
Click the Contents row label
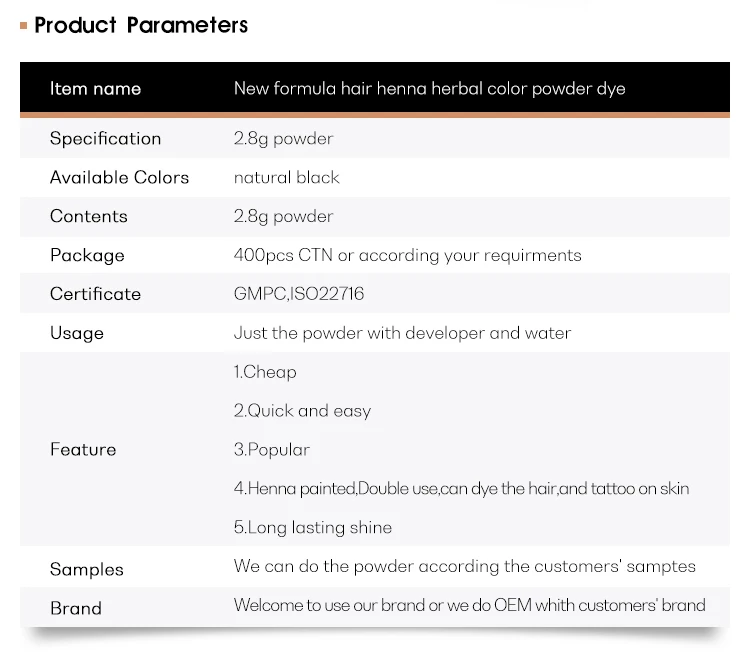(88, 217)
